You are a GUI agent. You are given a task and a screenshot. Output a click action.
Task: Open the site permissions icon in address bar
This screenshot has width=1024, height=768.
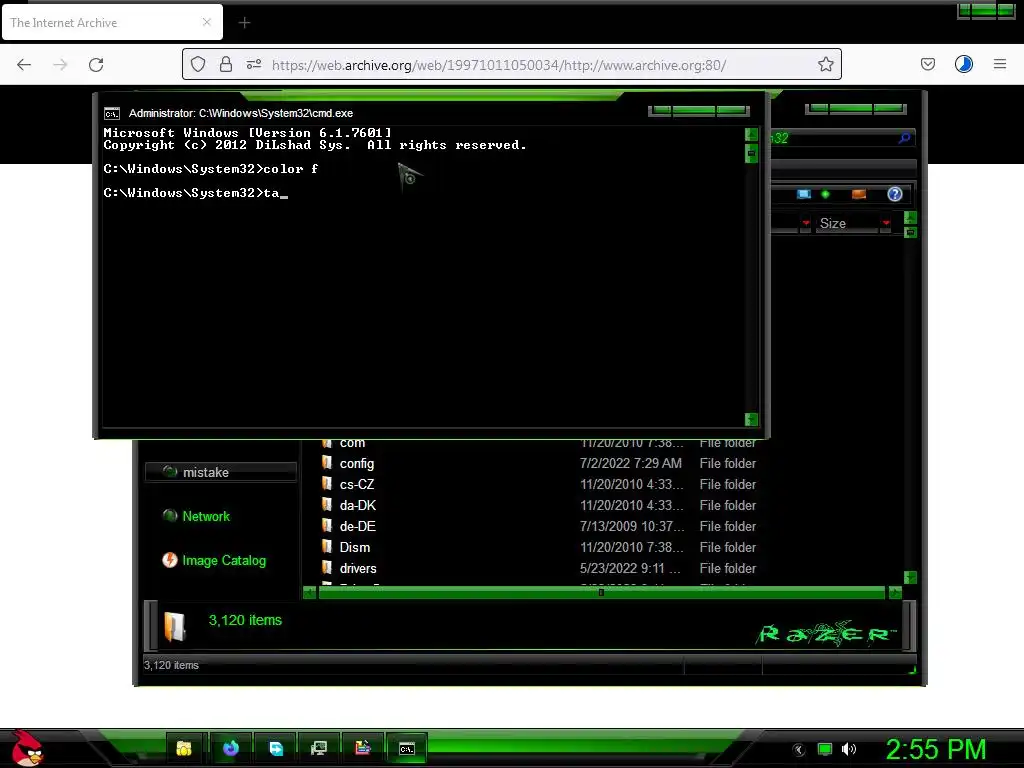click(x=253, y=64)
